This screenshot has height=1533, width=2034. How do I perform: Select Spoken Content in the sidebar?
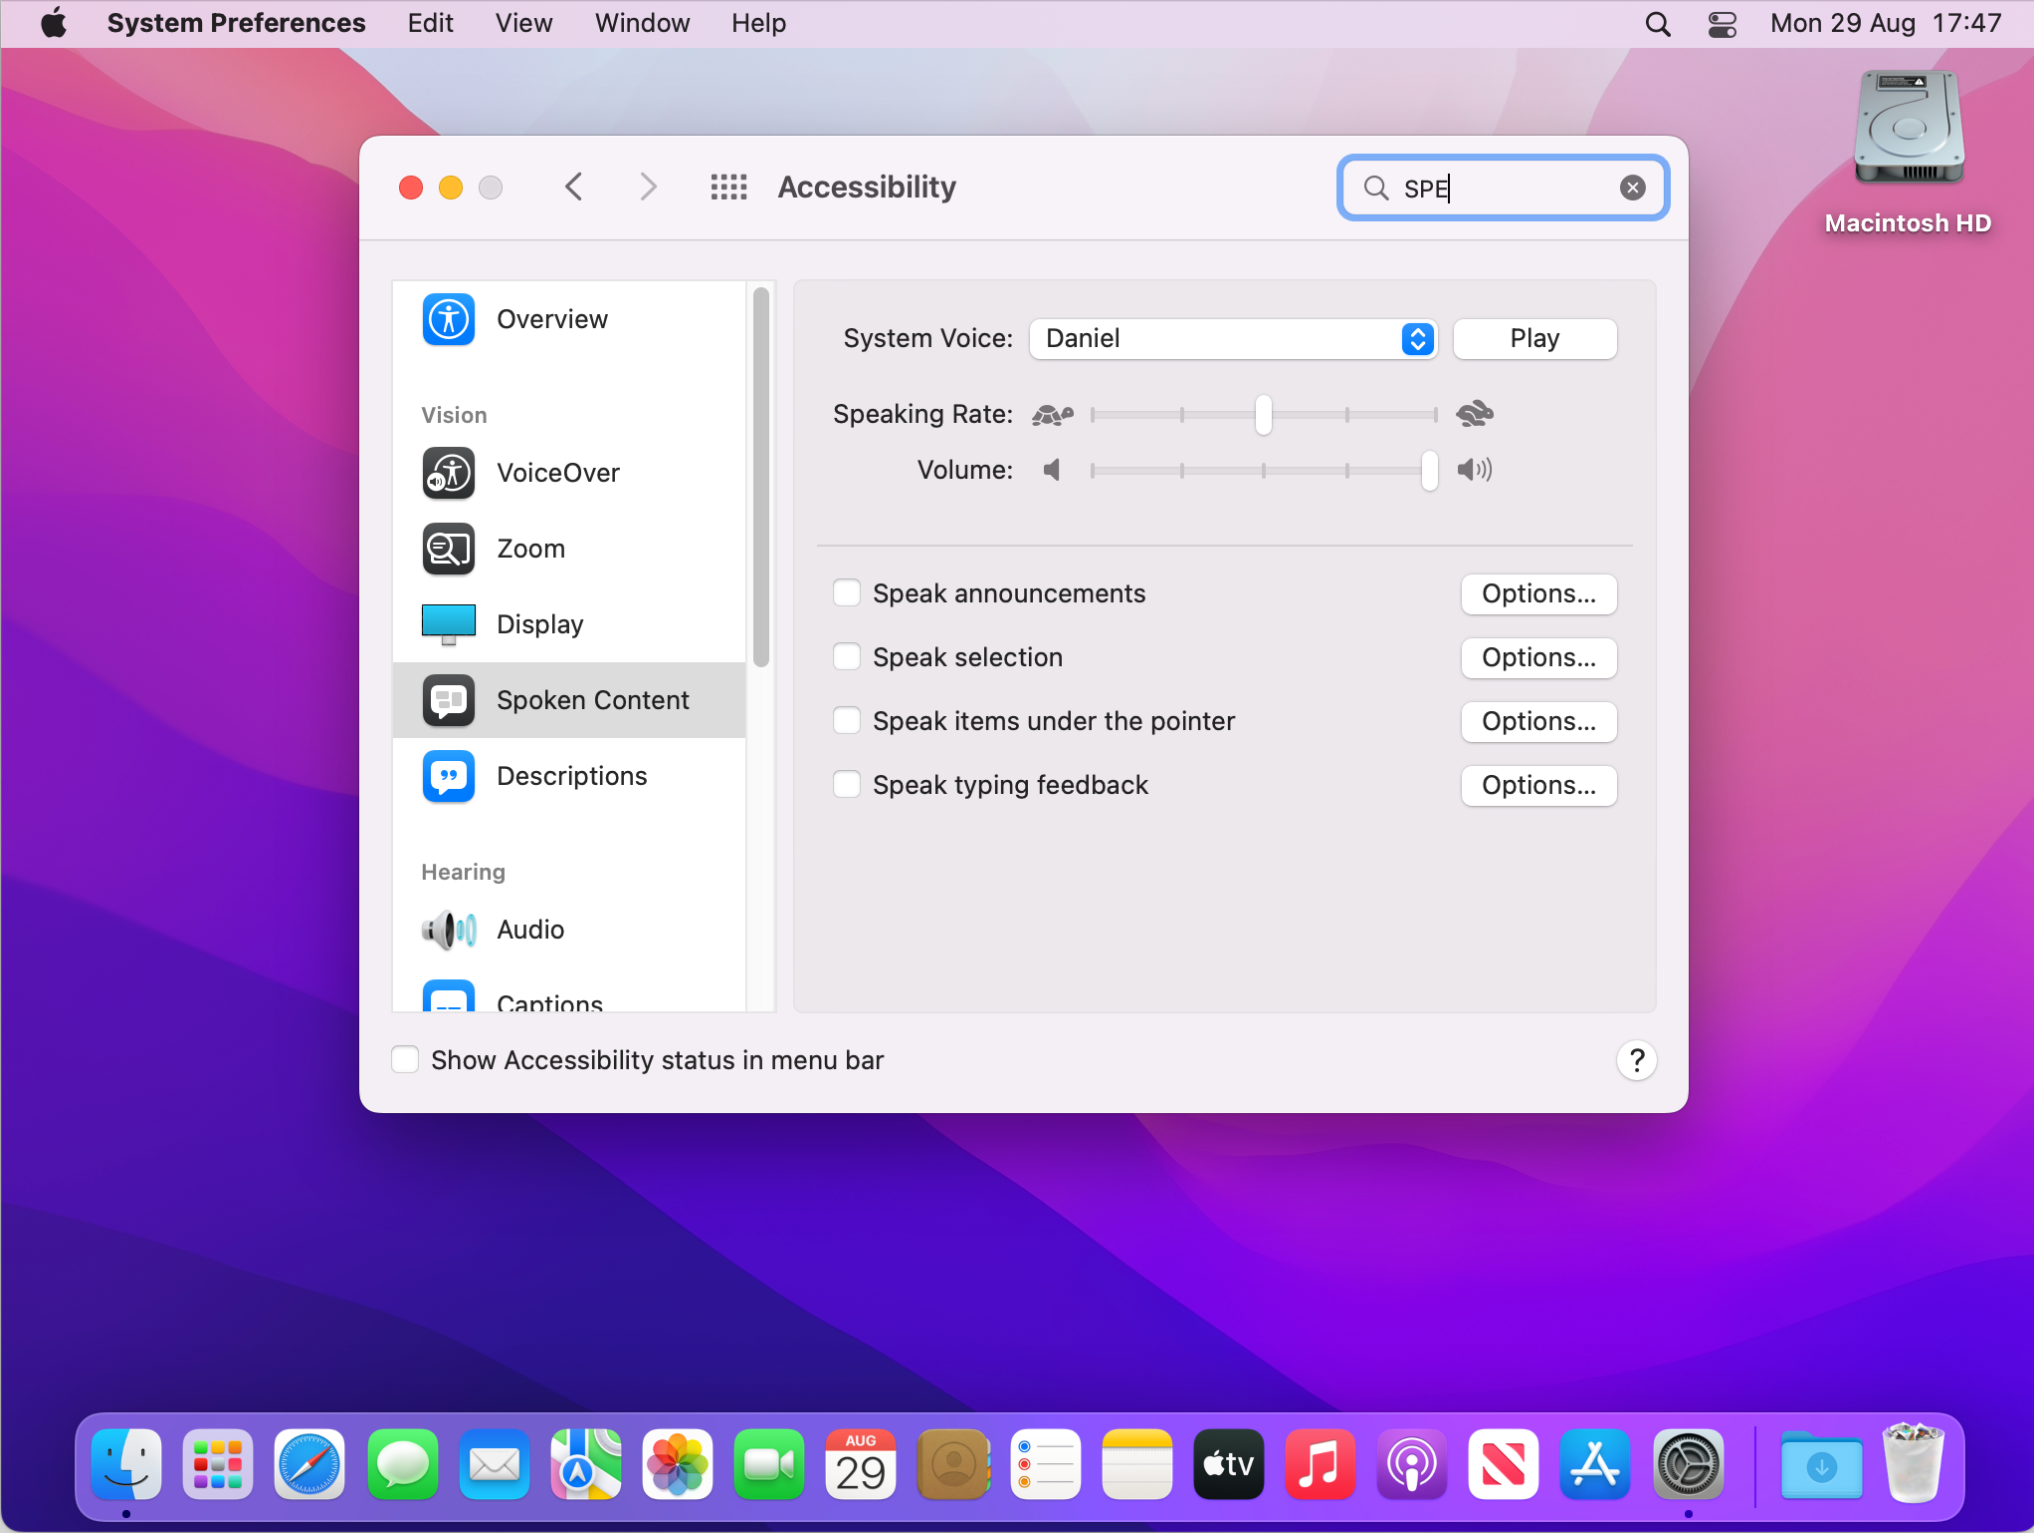click(569, 700)
